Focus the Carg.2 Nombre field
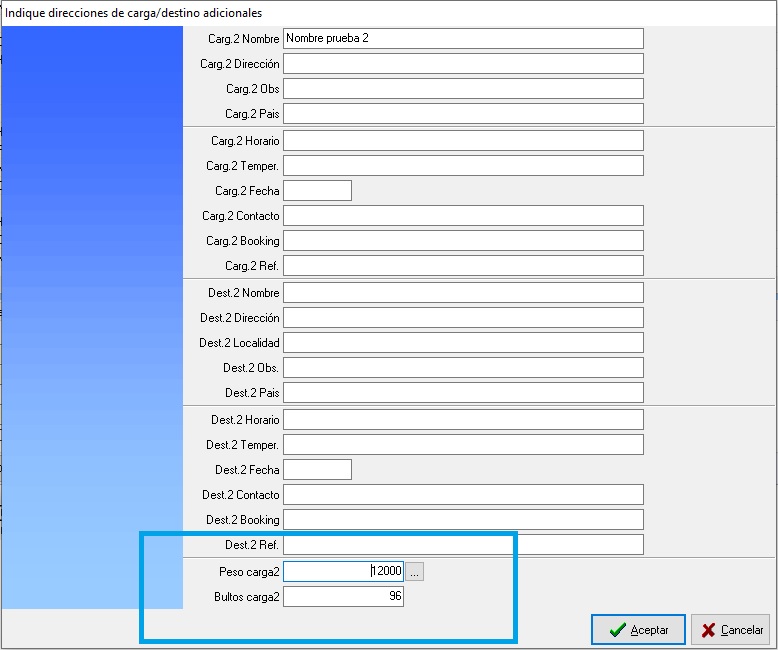 click(463, 39)
